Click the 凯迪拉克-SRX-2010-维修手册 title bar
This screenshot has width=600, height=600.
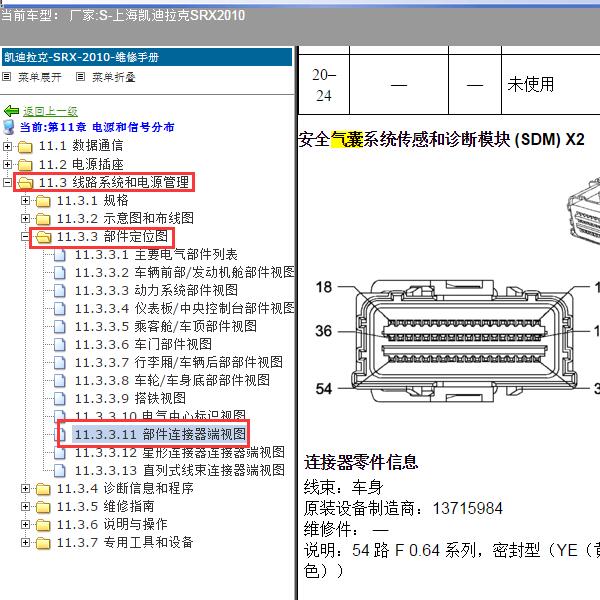coord(147,57)
